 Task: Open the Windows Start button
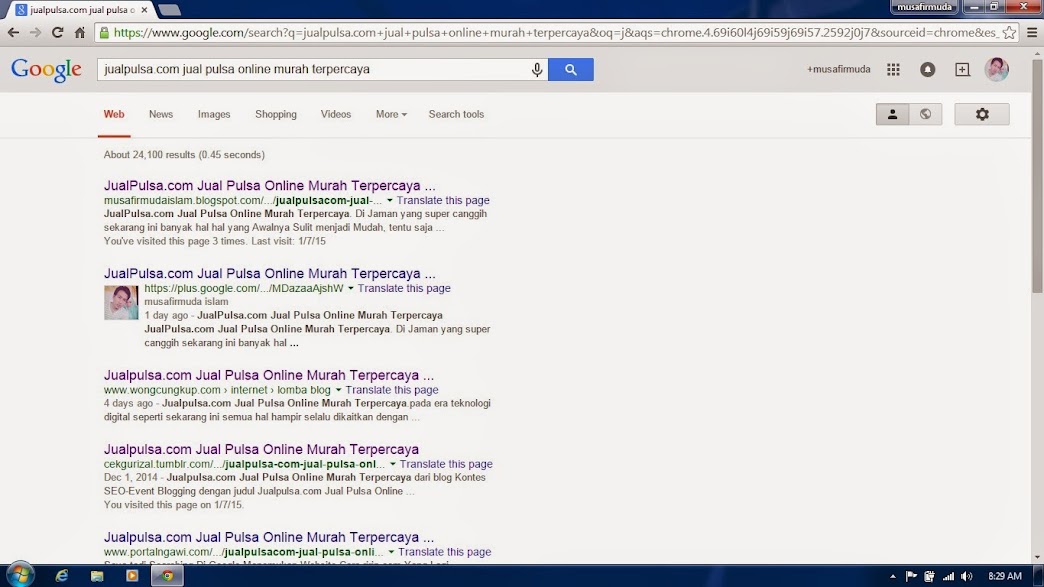pos(20,575)
